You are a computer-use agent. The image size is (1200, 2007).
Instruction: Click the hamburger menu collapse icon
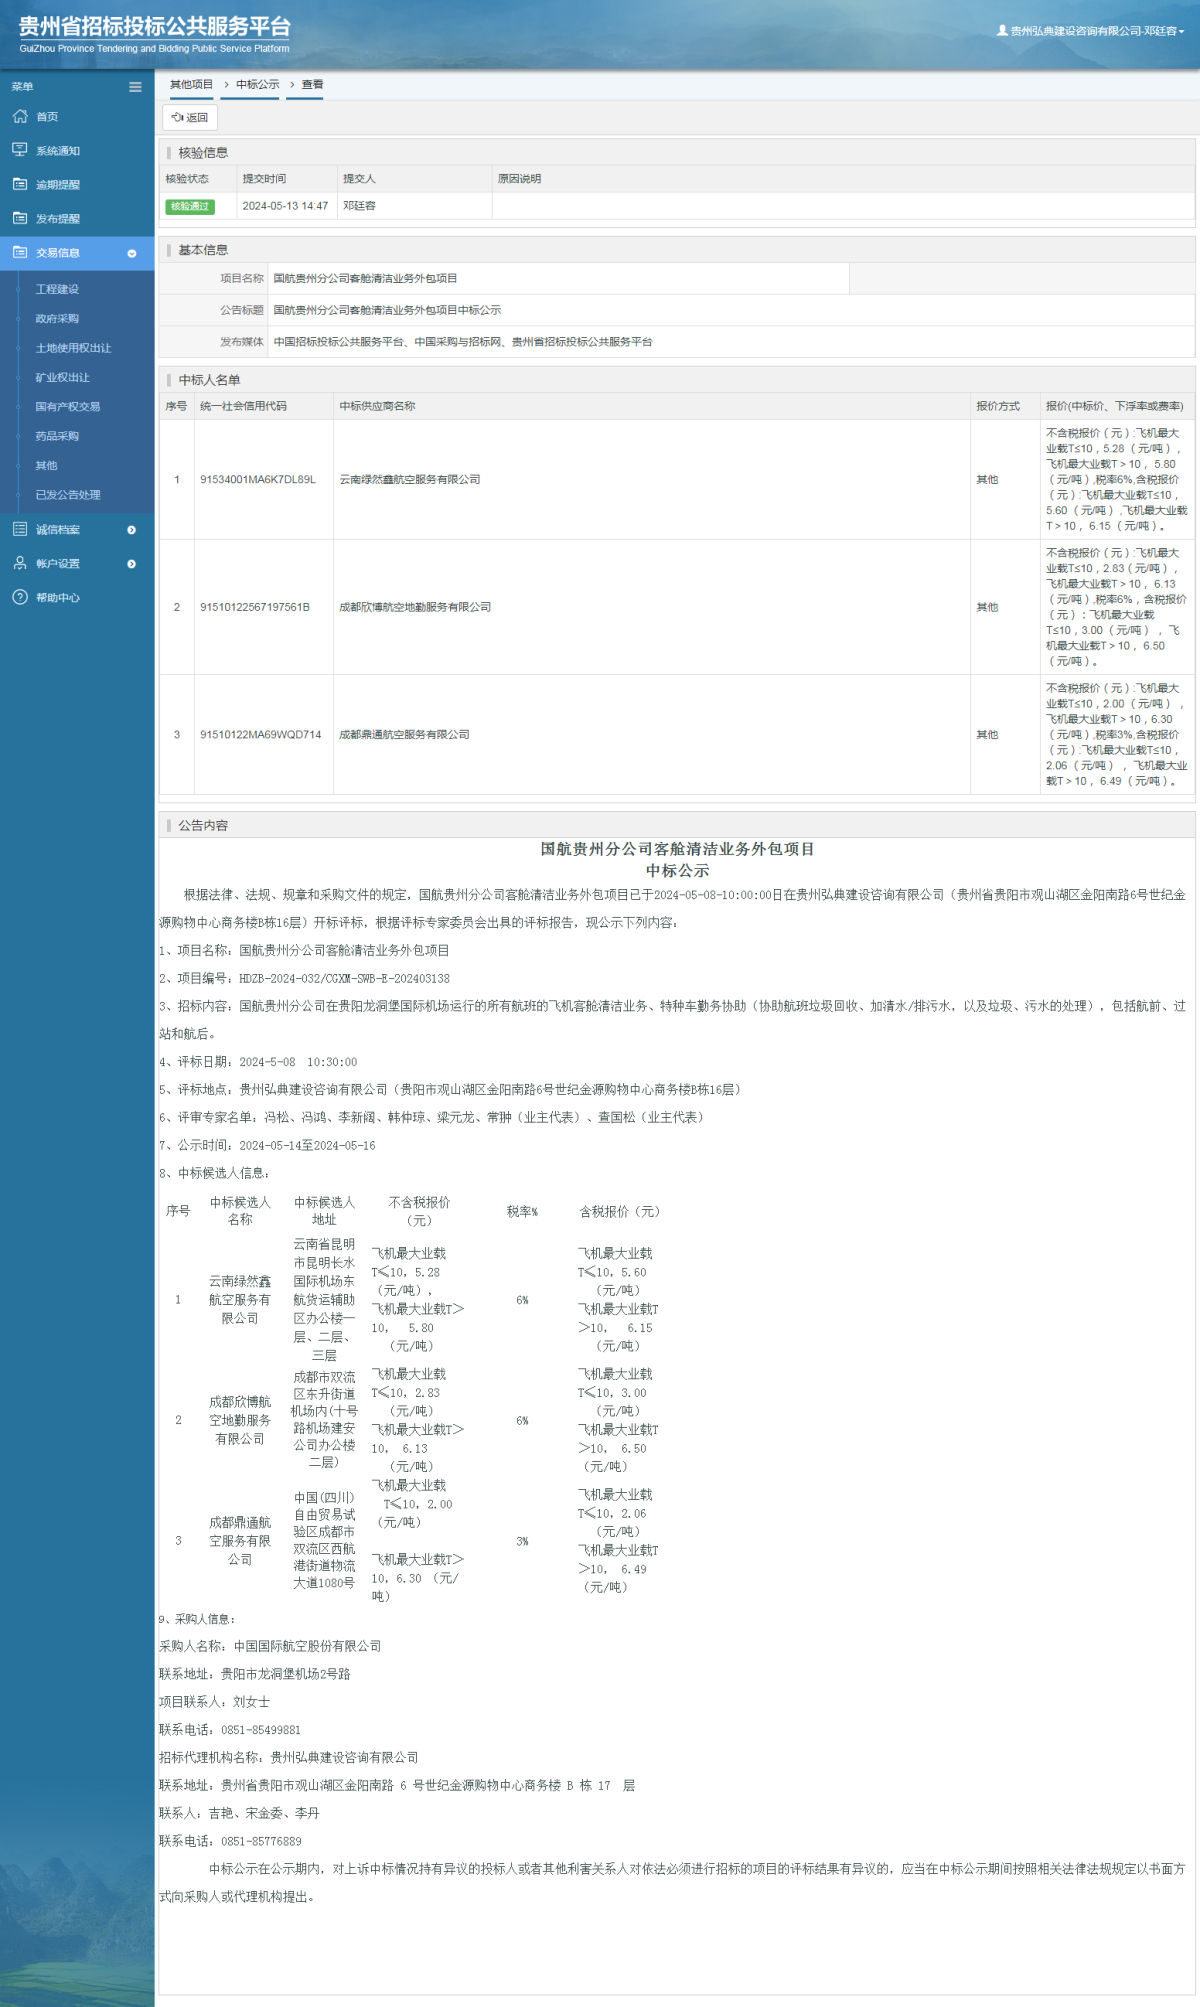135,87
